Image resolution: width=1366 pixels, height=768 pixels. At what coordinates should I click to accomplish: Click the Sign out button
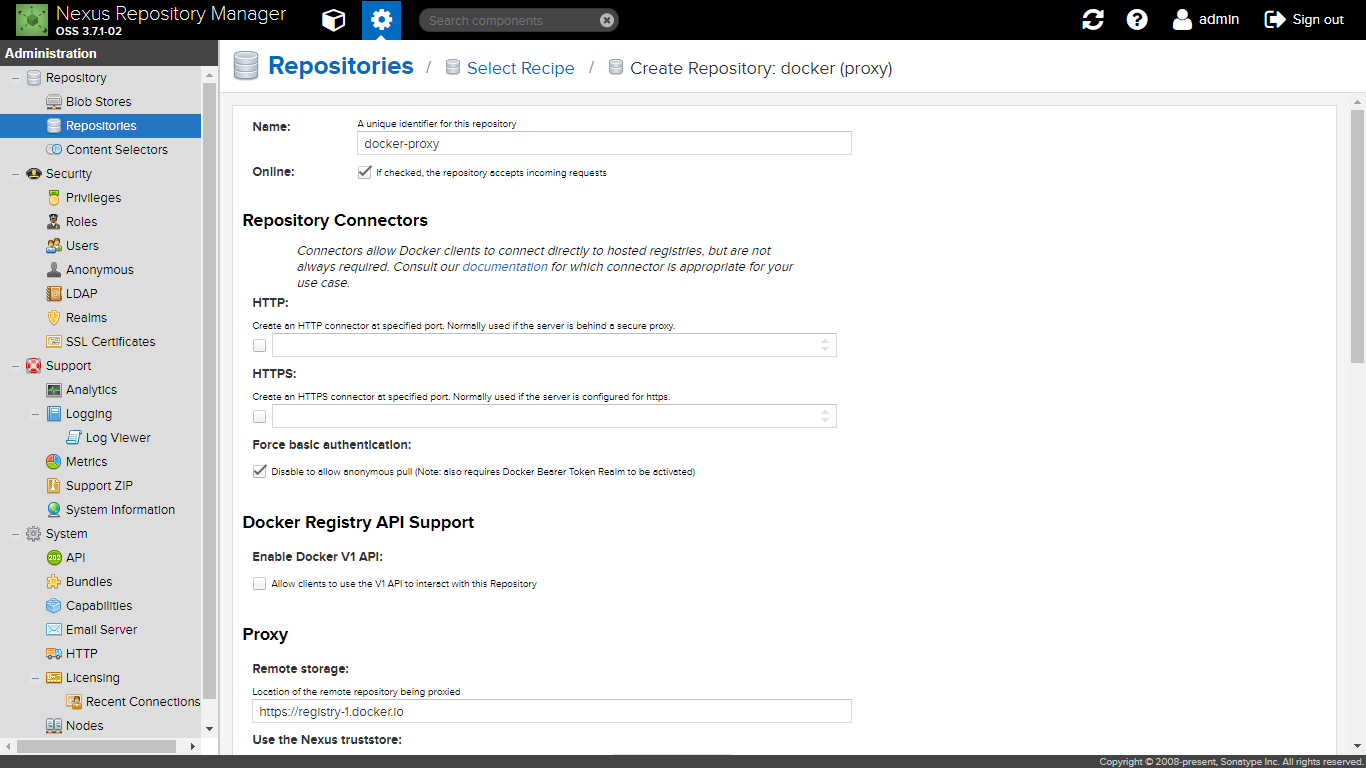1304,20
